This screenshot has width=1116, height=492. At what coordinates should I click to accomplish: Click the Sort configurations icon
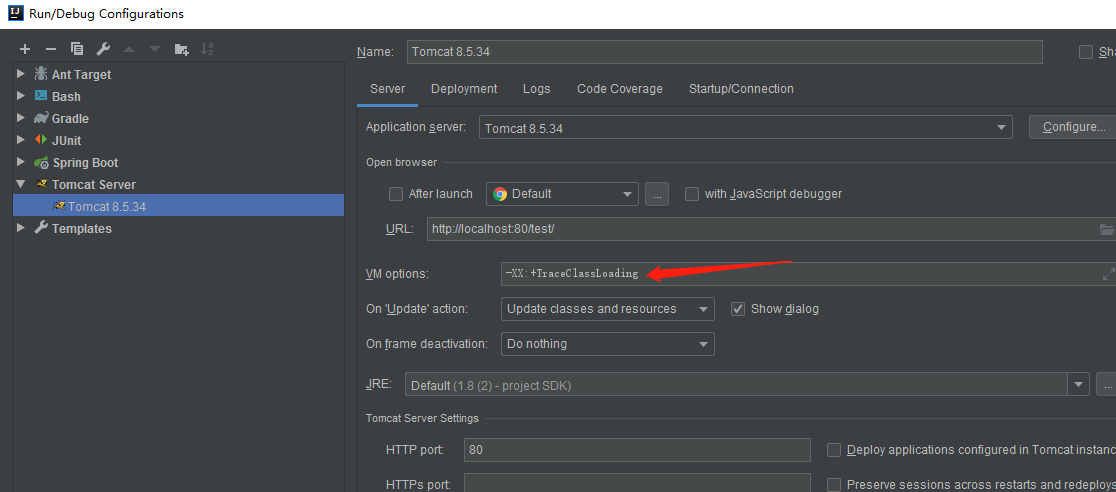pyautogui.click(x=207, y=49)
